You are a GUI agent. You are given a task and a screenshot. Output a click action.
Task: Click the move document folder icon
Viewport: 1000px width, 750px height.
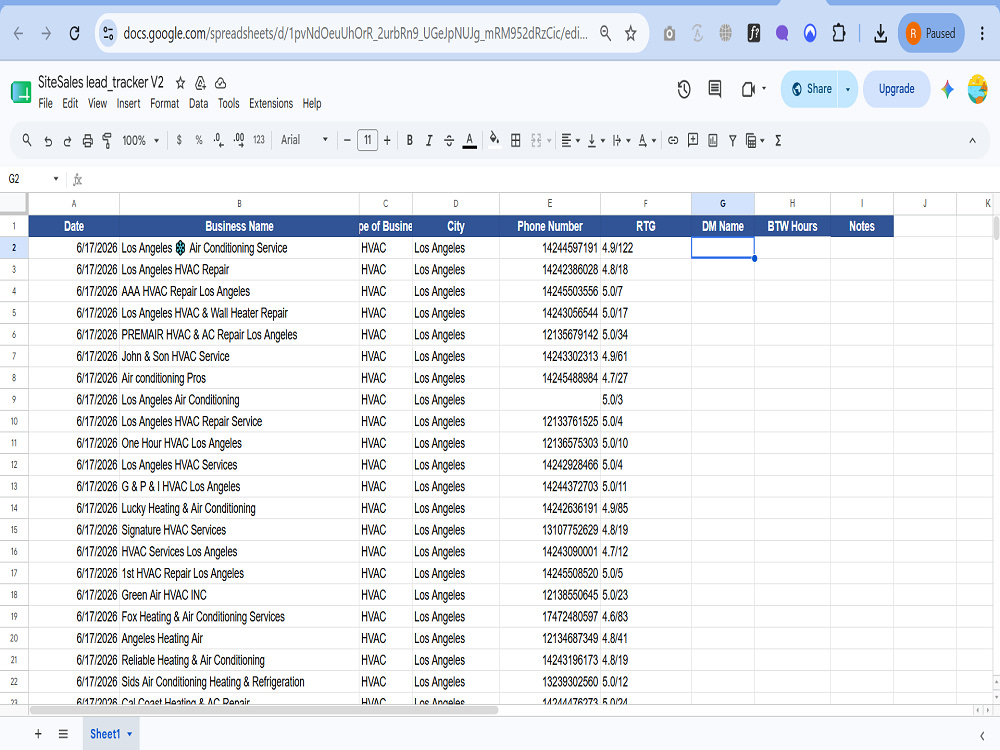(200, 83)
